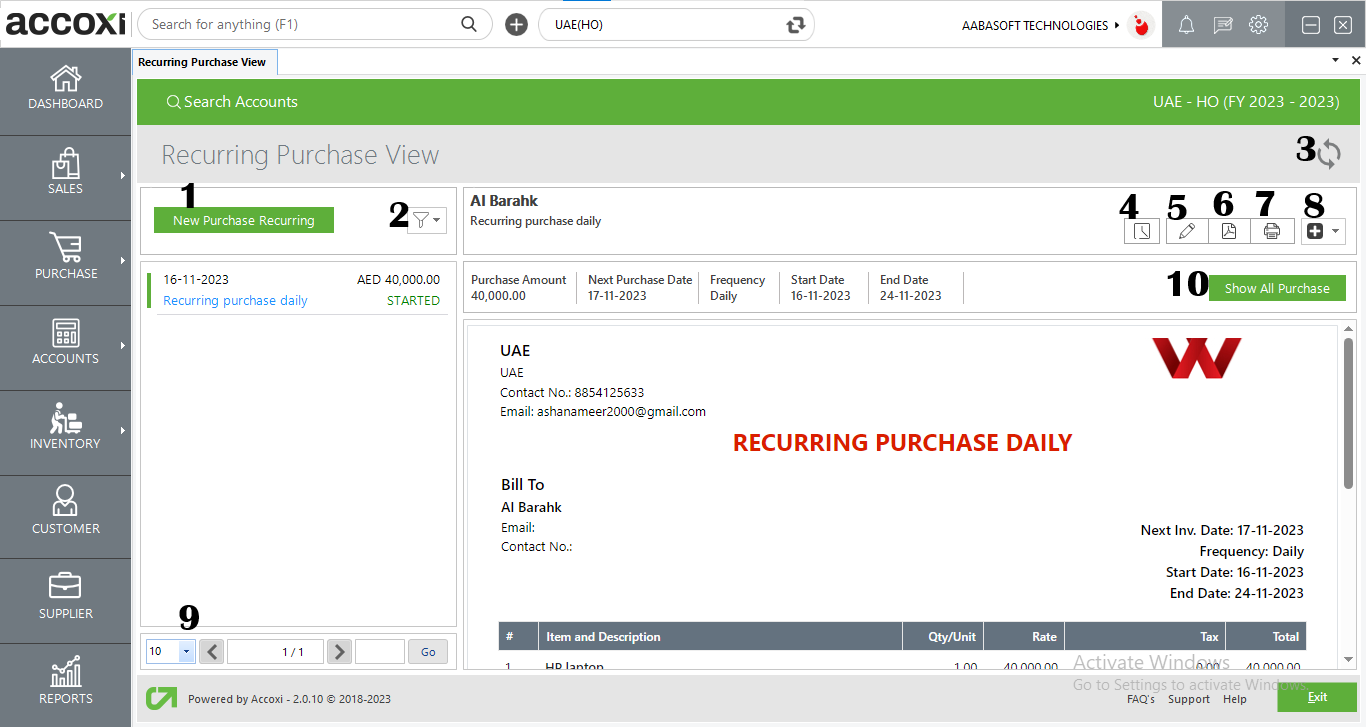1366x727 pixels.
Task: Select the Recurring purchase daily list entry
Action: 234,300
